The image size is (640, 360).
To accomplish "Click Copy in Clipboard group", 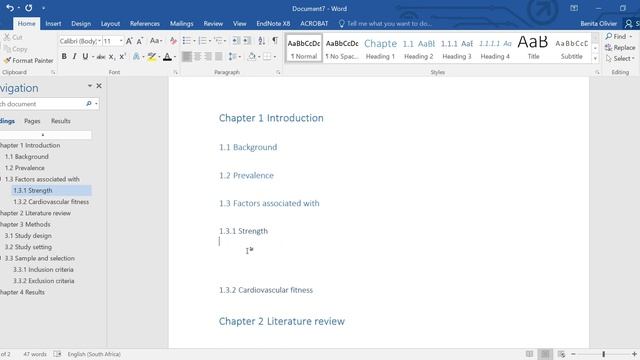I will [16, 49].
